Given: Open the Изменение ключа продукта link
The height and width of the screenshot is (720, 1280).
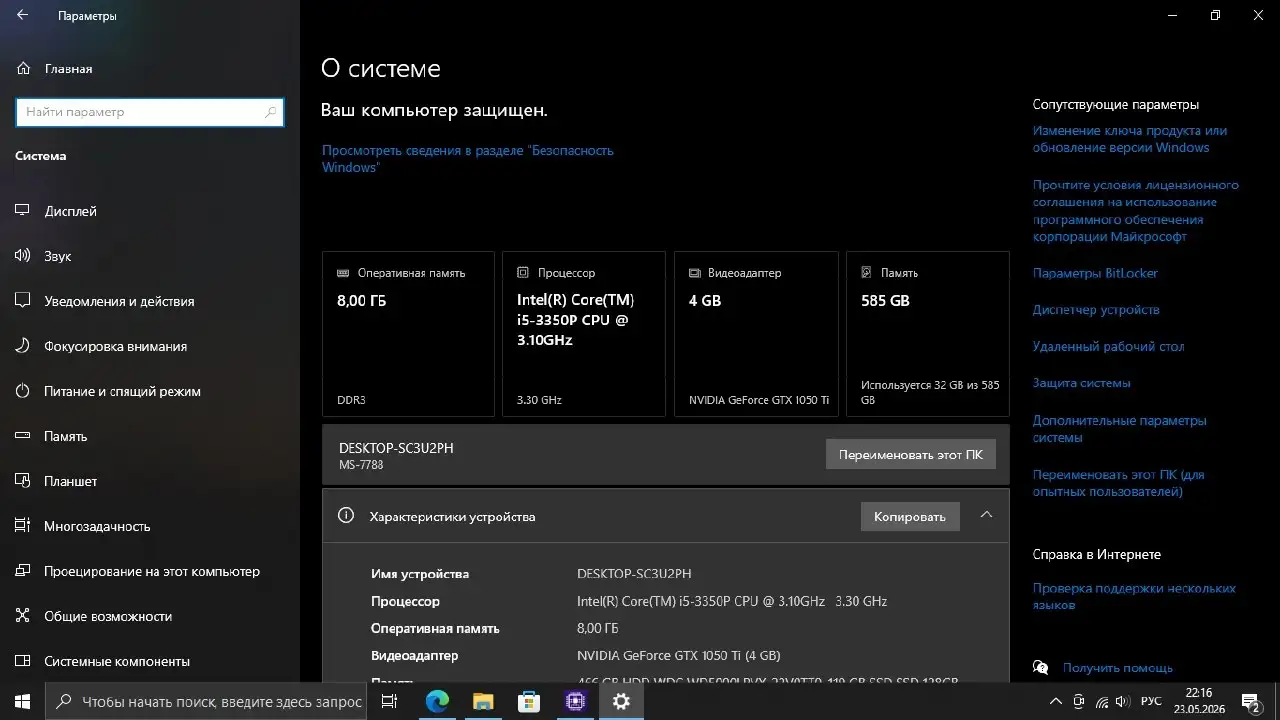Looking at the screenshot, I should click(x=1130, y=139).
